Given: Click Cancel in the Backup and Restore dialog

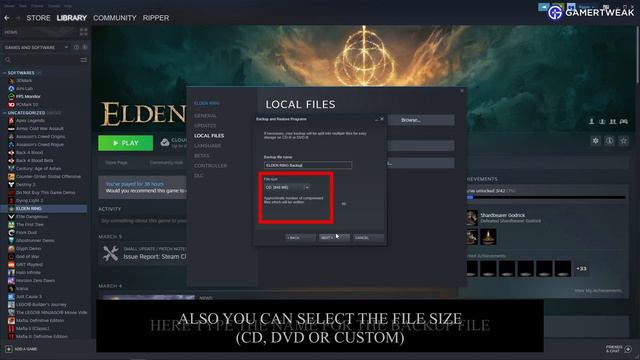Looking at the screenshot, I should (x=368, y=238).
